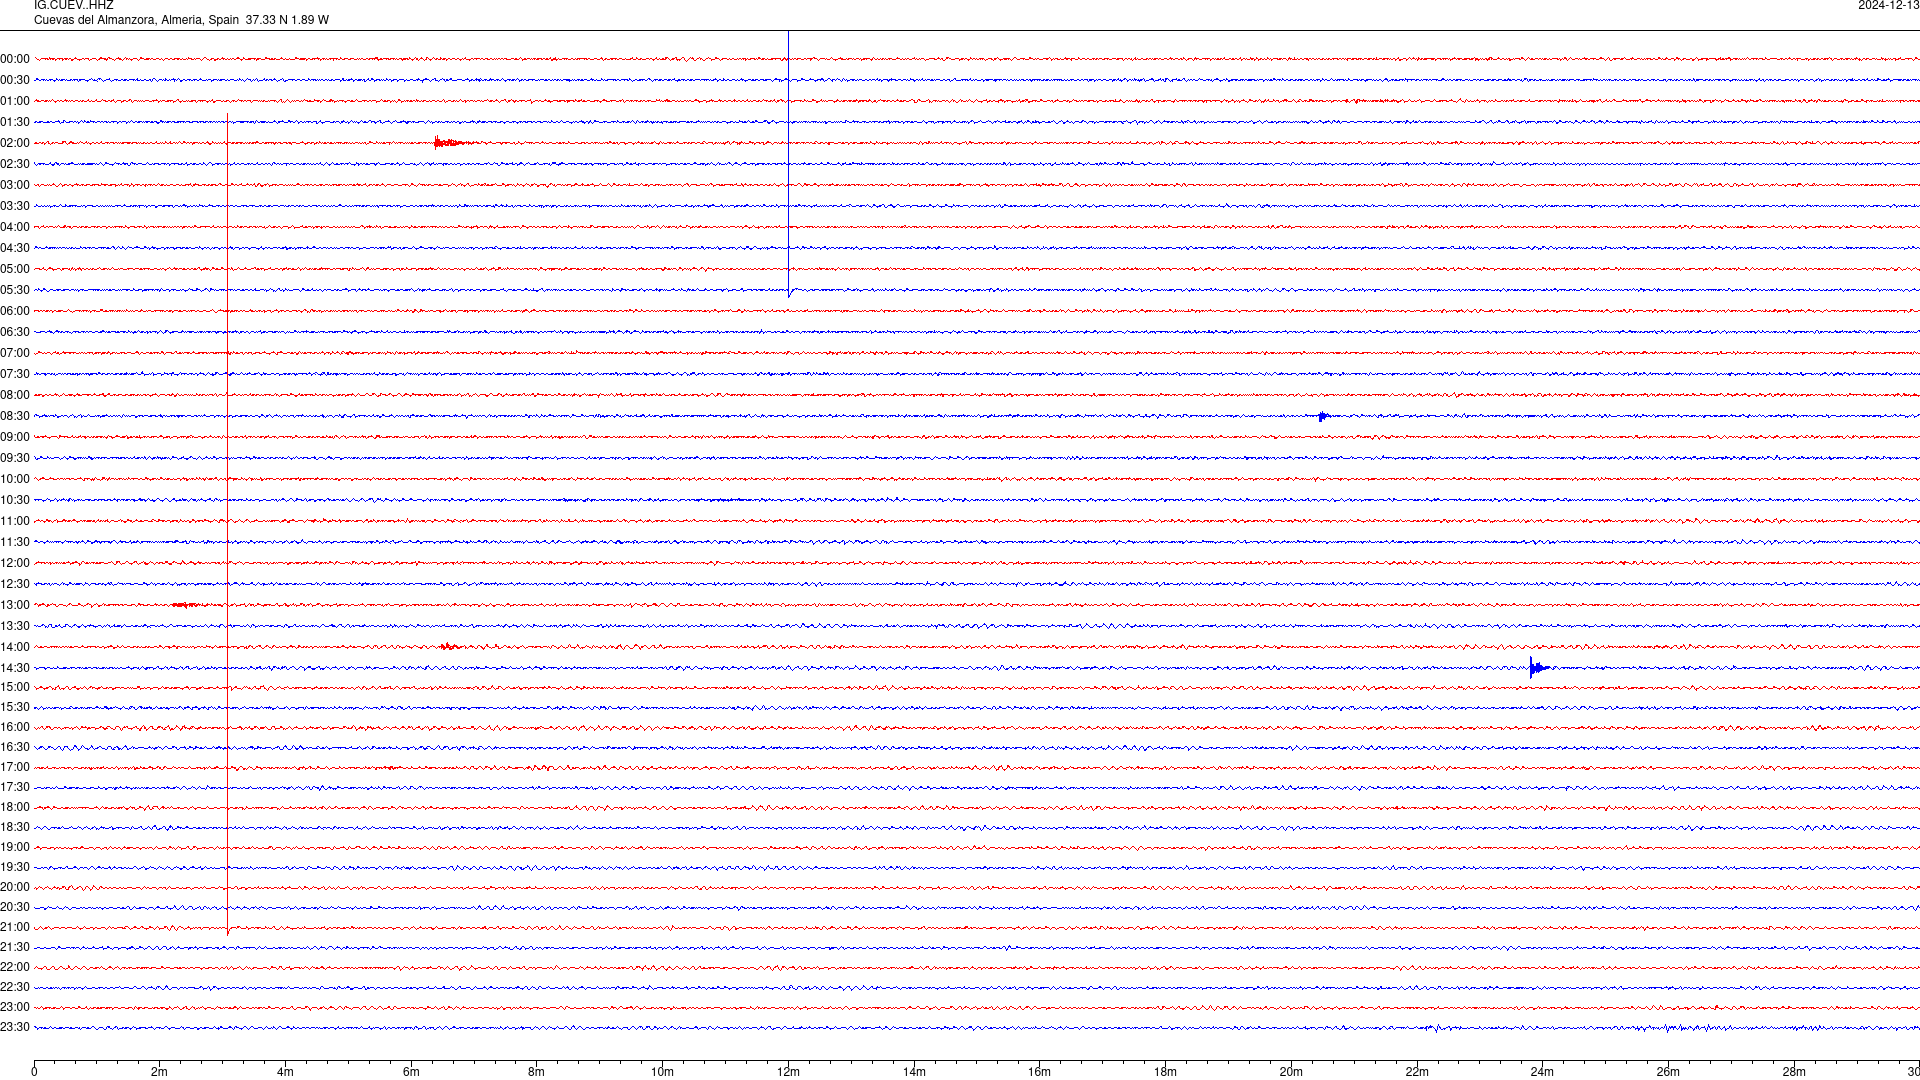The height and width of the screenshot is (1080, 1920).
Task: Select the 05:30 time row label
Action: (x=15, y=290)
